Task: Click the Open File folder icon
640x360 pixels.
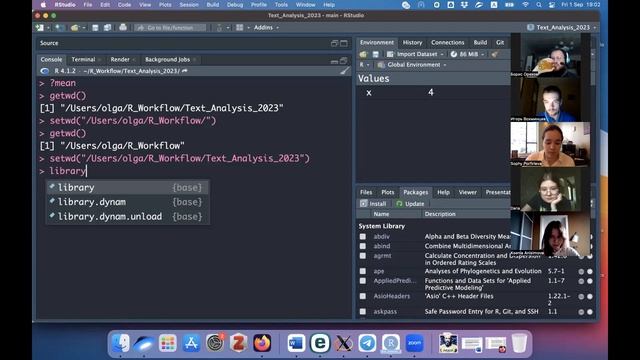Action: coord(75,27)
